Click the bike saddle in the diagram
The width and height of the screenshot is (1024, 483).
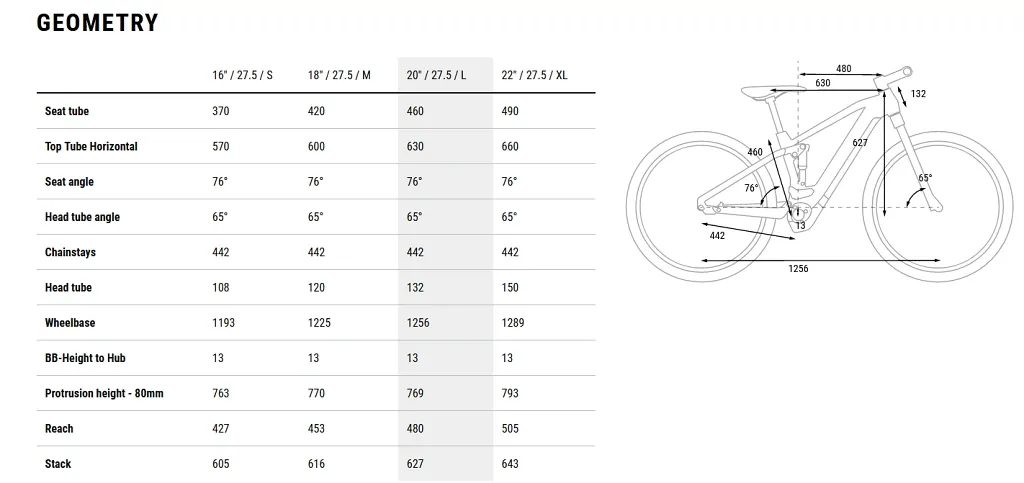pyautogui.click(x=761, y=92)
